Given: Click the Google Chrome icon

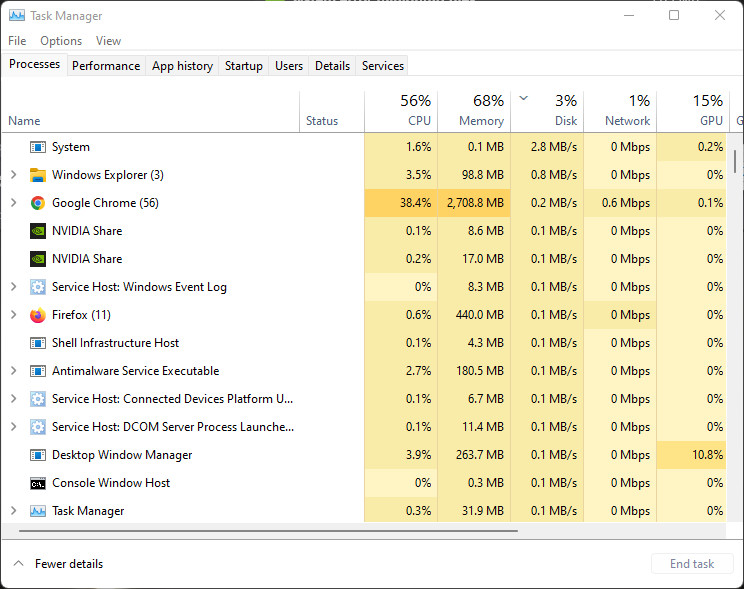Looking at the screenshot, I should pyautogui.click(x=38, y=203).
